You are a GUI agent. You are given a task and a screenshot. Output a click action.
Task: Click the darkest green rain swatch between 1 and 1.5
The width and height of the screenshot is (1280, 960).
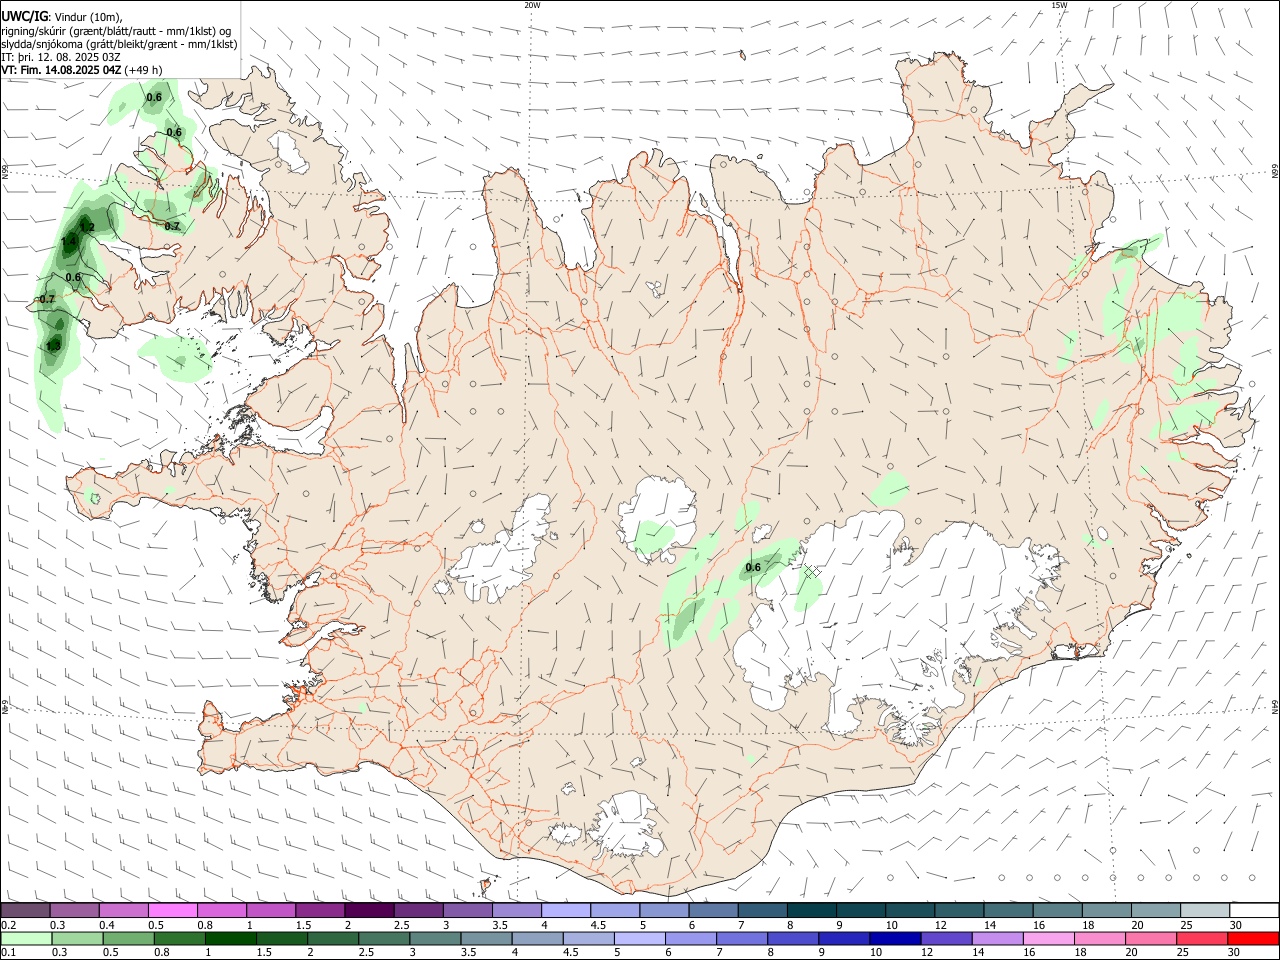[230, 938]
